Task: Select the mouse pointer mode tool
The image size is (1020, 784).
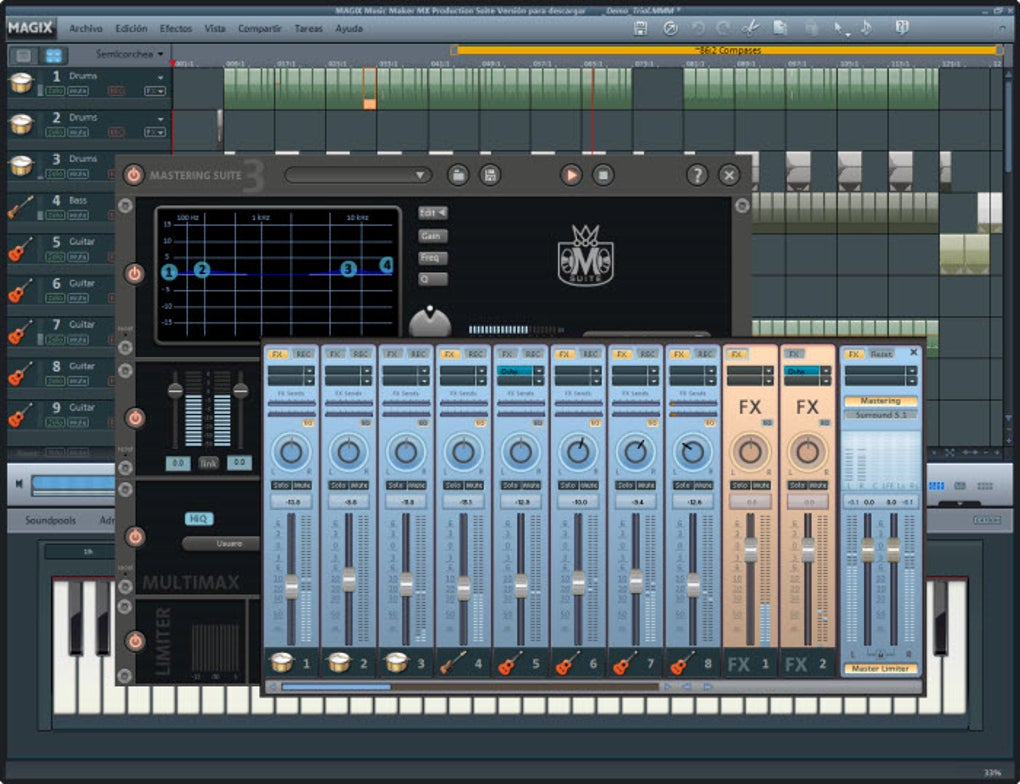Action: 840,28
